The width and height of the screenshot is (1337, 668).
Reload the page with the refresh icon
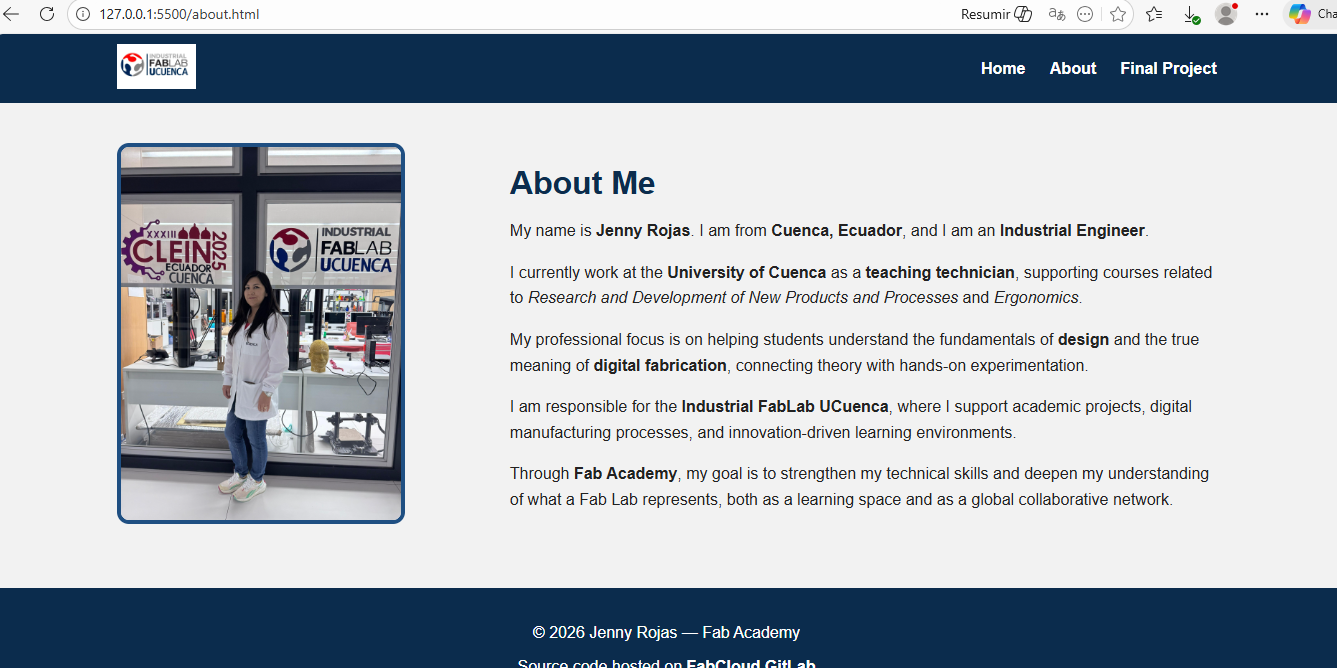(46, 14)
